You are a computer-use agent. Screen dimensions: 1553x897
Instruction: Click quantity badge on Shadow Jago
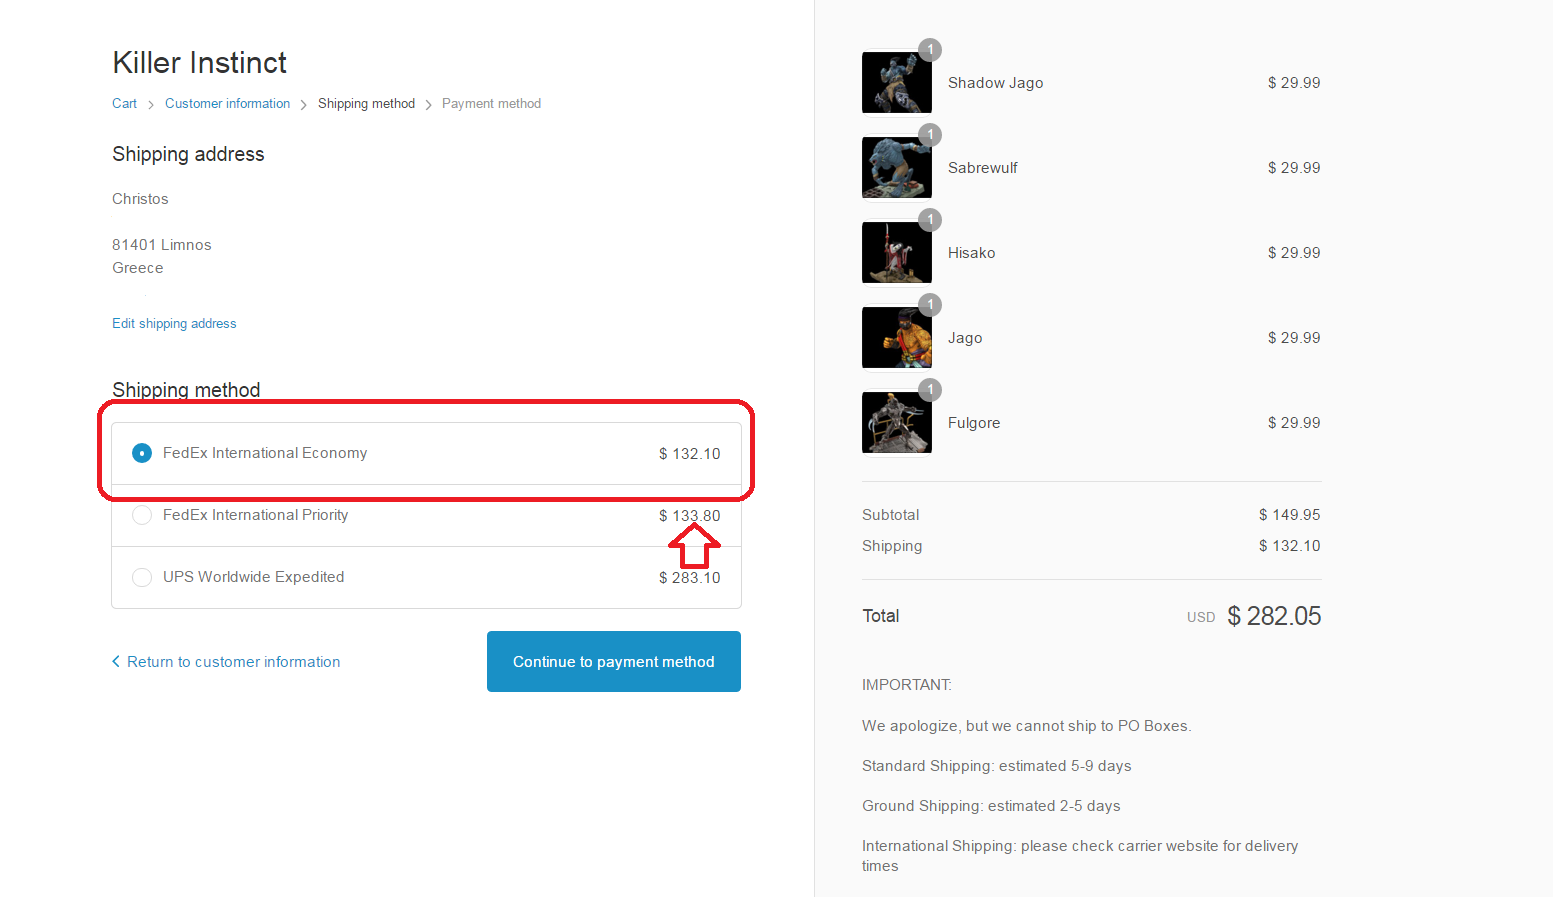pyautogui.click(x=930, y=50)
